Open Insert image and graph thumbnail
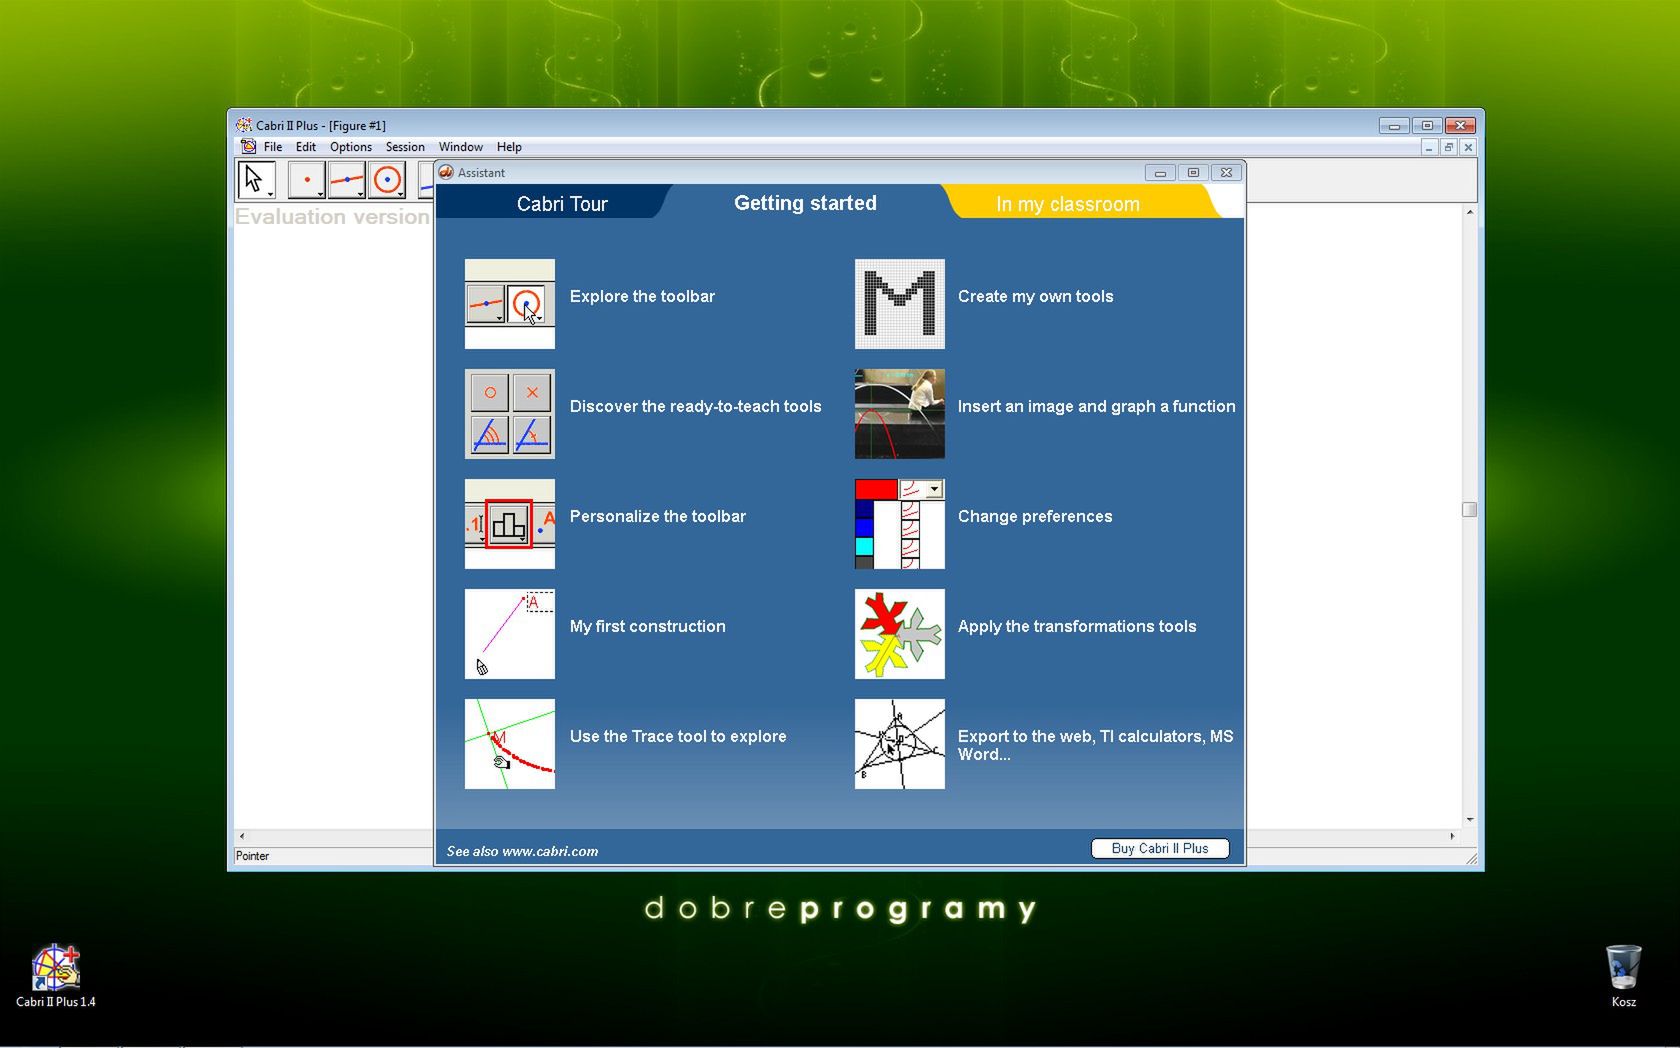Viewport: 1680px width, 1048px height. coord(900,414)
